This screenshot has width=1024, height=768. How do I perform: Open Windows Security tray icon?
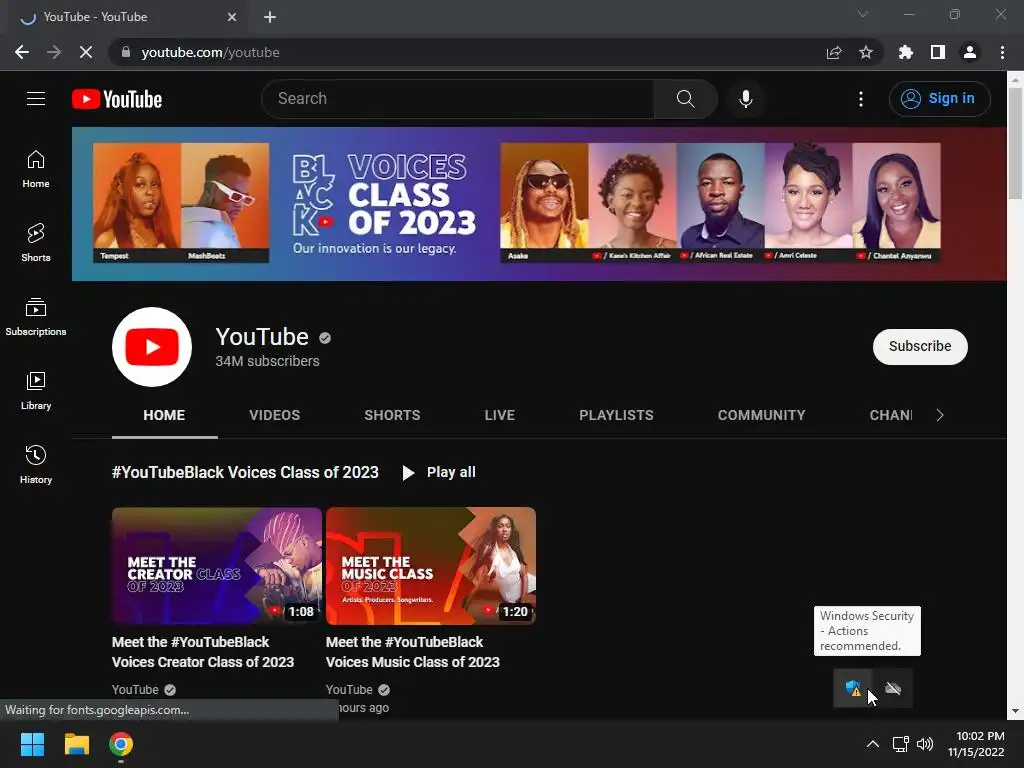853,688
